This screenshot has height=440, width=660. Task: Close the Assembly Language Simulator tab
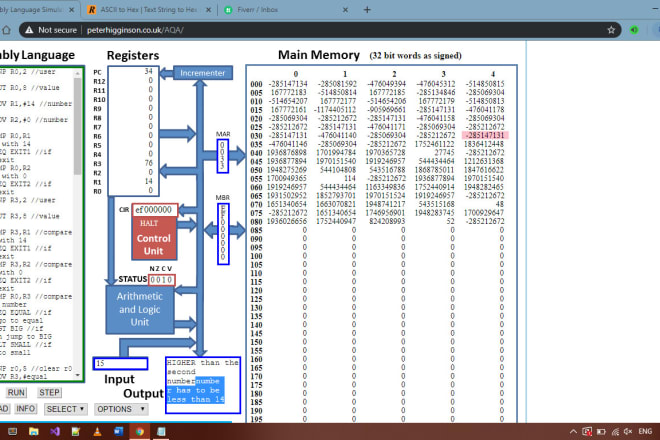(71, 10)
